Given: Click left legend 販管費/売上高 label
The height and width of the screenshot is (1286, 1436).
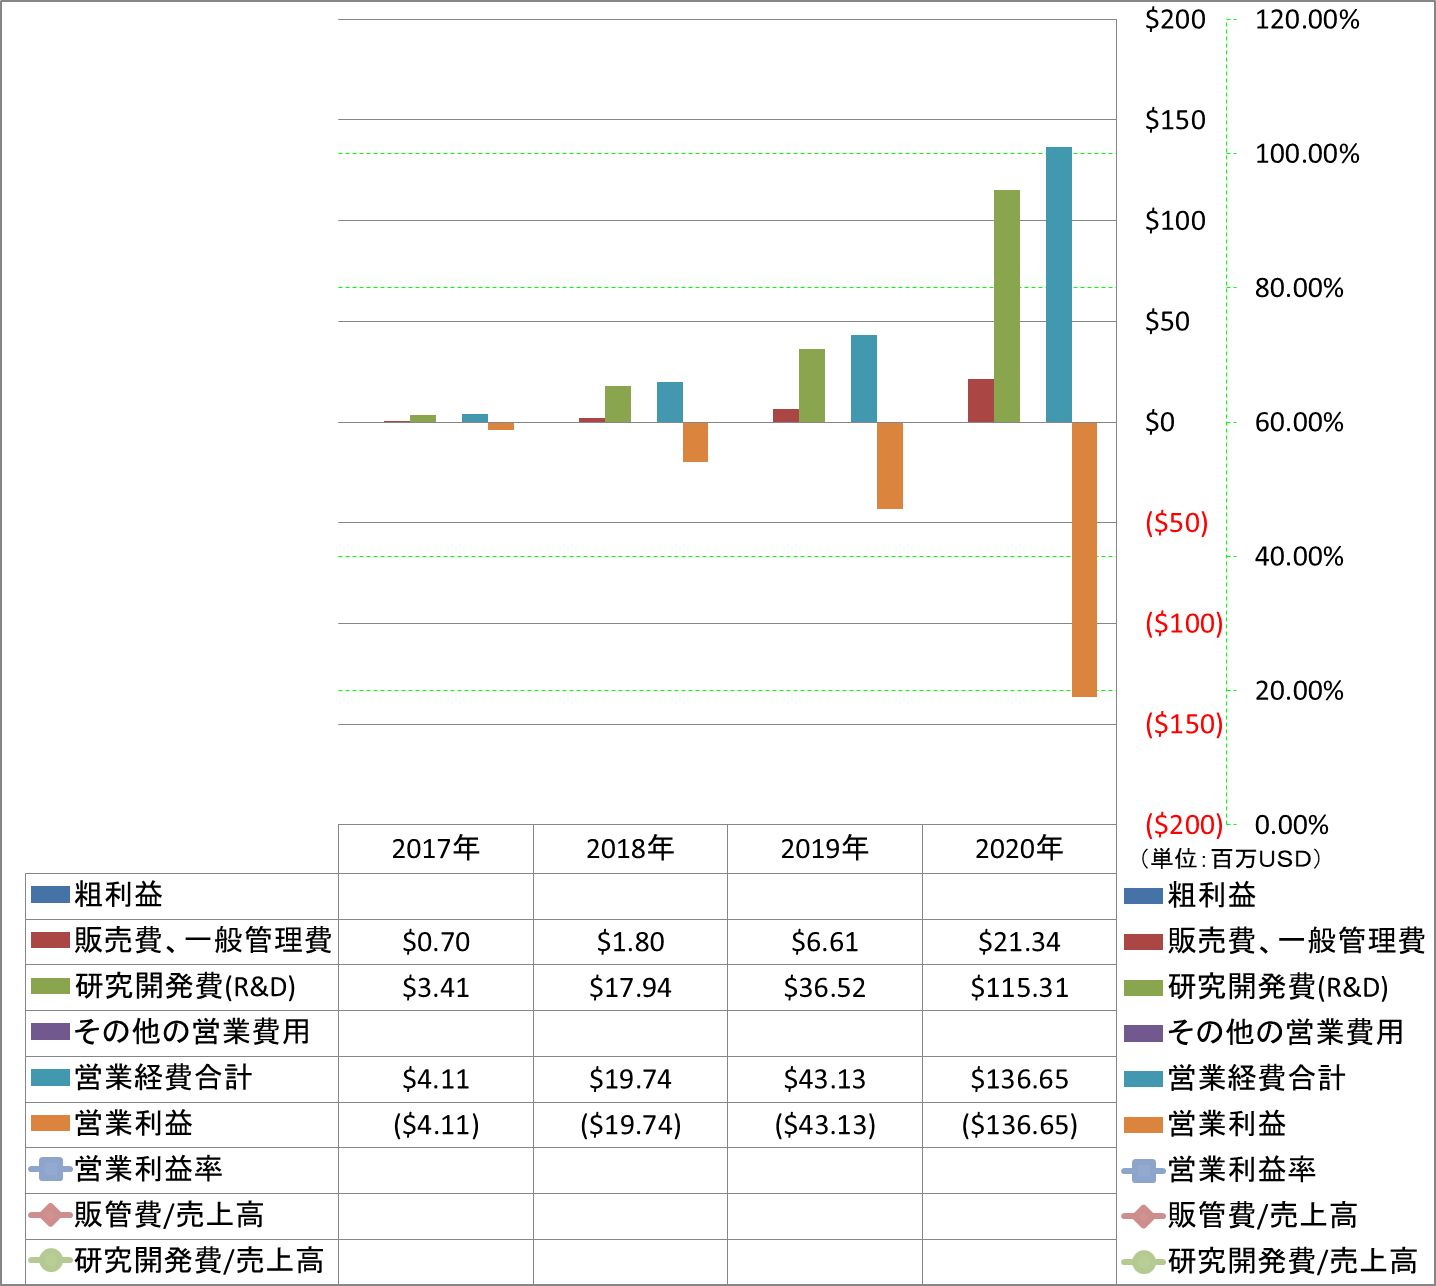Looking at the screenshot, I should pos(169,1215).
